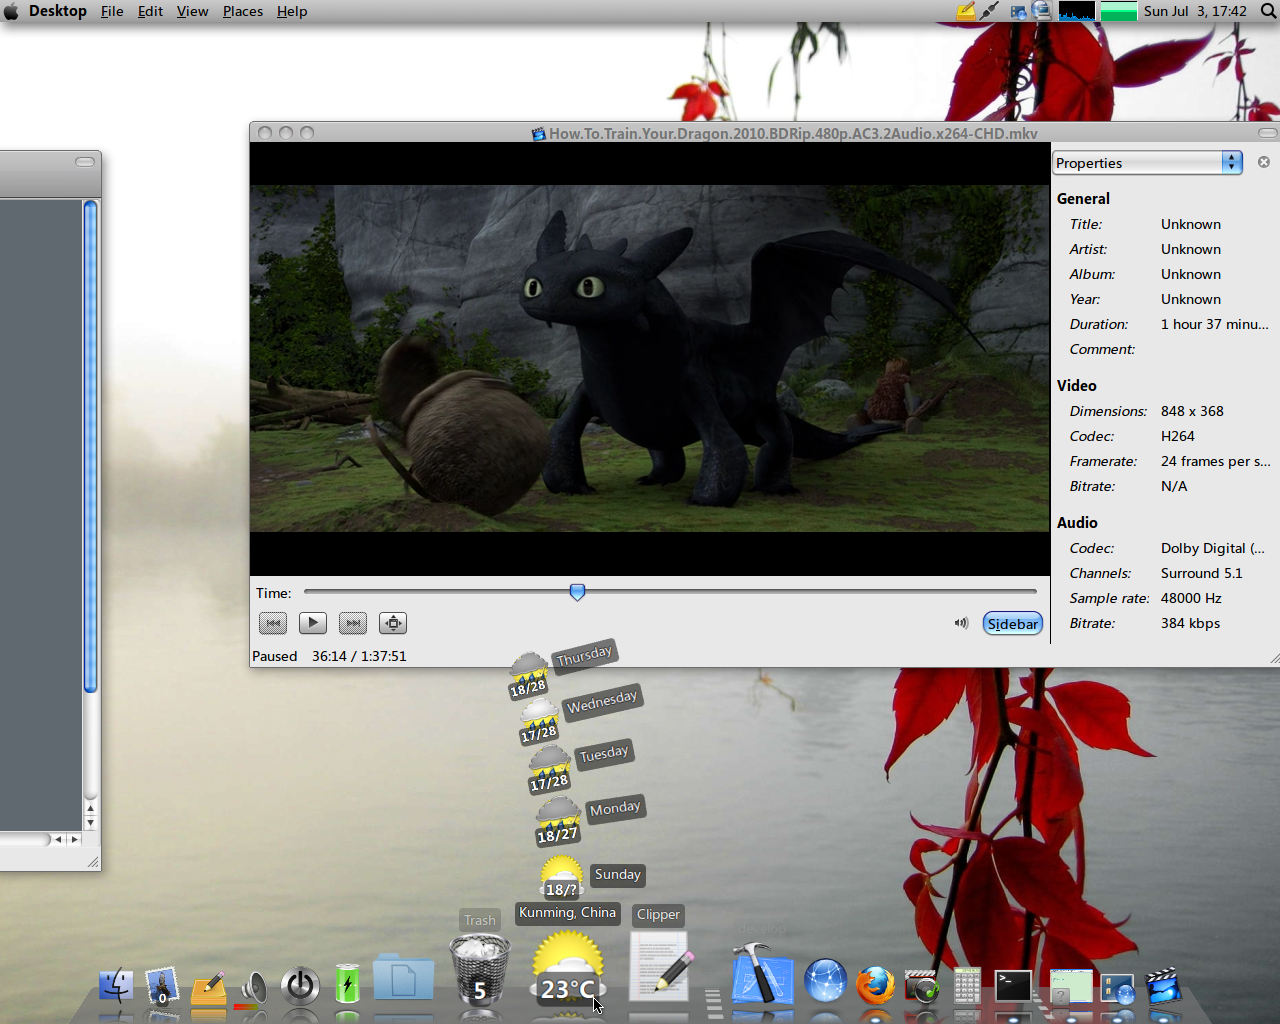Click the '48000 Hz' sample rate value

[1191, 598]
